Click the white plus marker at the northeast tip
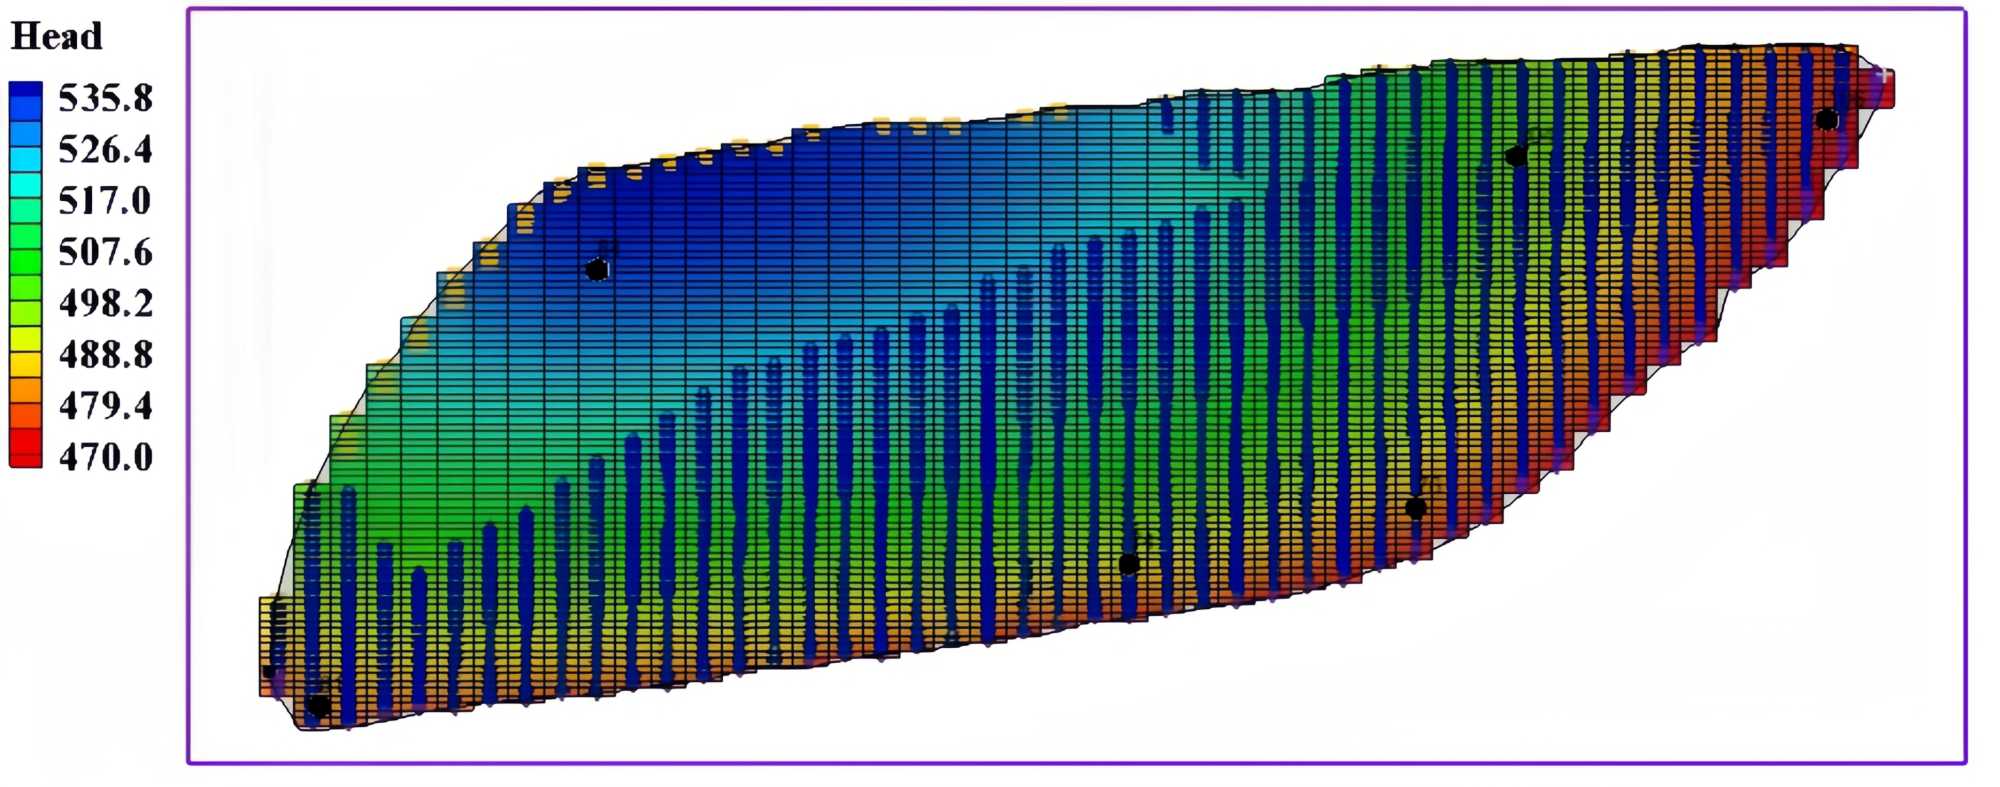This screenshot has width=2000, height=787. pos(1883,75)
